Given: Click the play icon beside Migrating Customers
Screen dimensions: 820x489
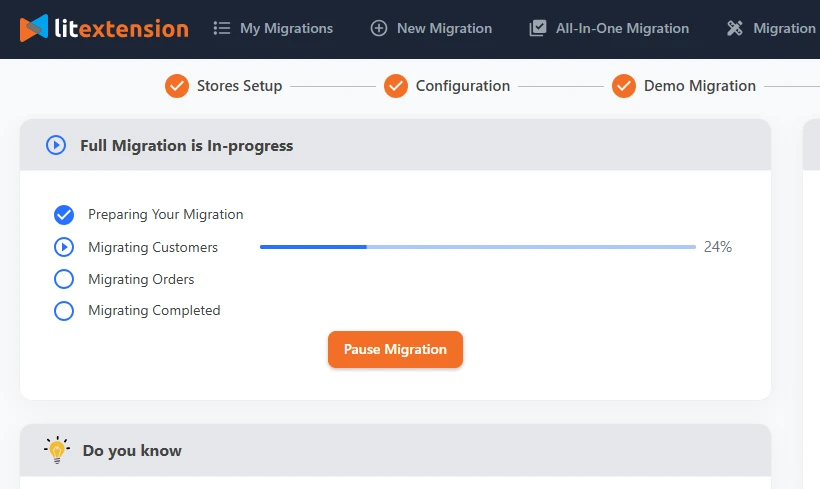Looking at the screenshot, I should pos(64,247).
